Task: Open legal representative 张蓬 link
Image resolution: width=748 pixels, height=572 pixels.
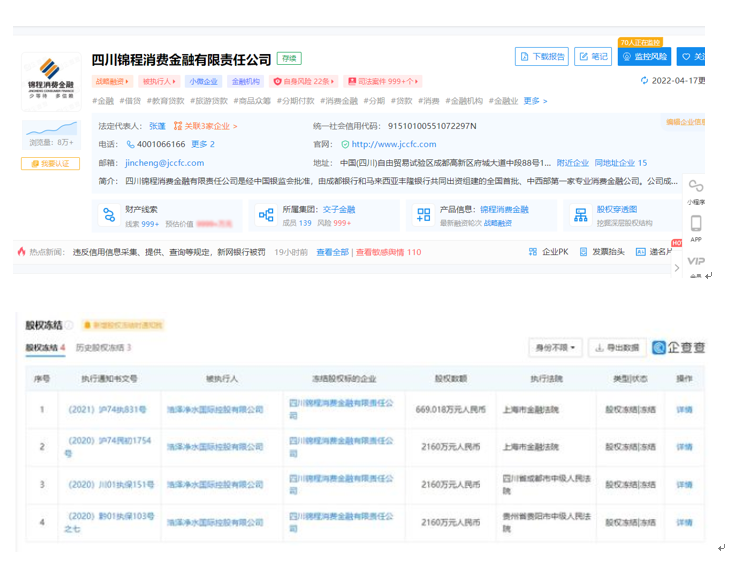Action: (157, 126)
